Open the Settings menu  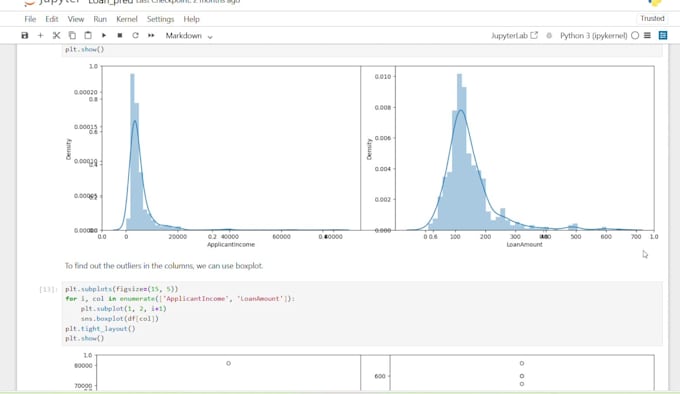pyautogui.click(x=160, y=19)
